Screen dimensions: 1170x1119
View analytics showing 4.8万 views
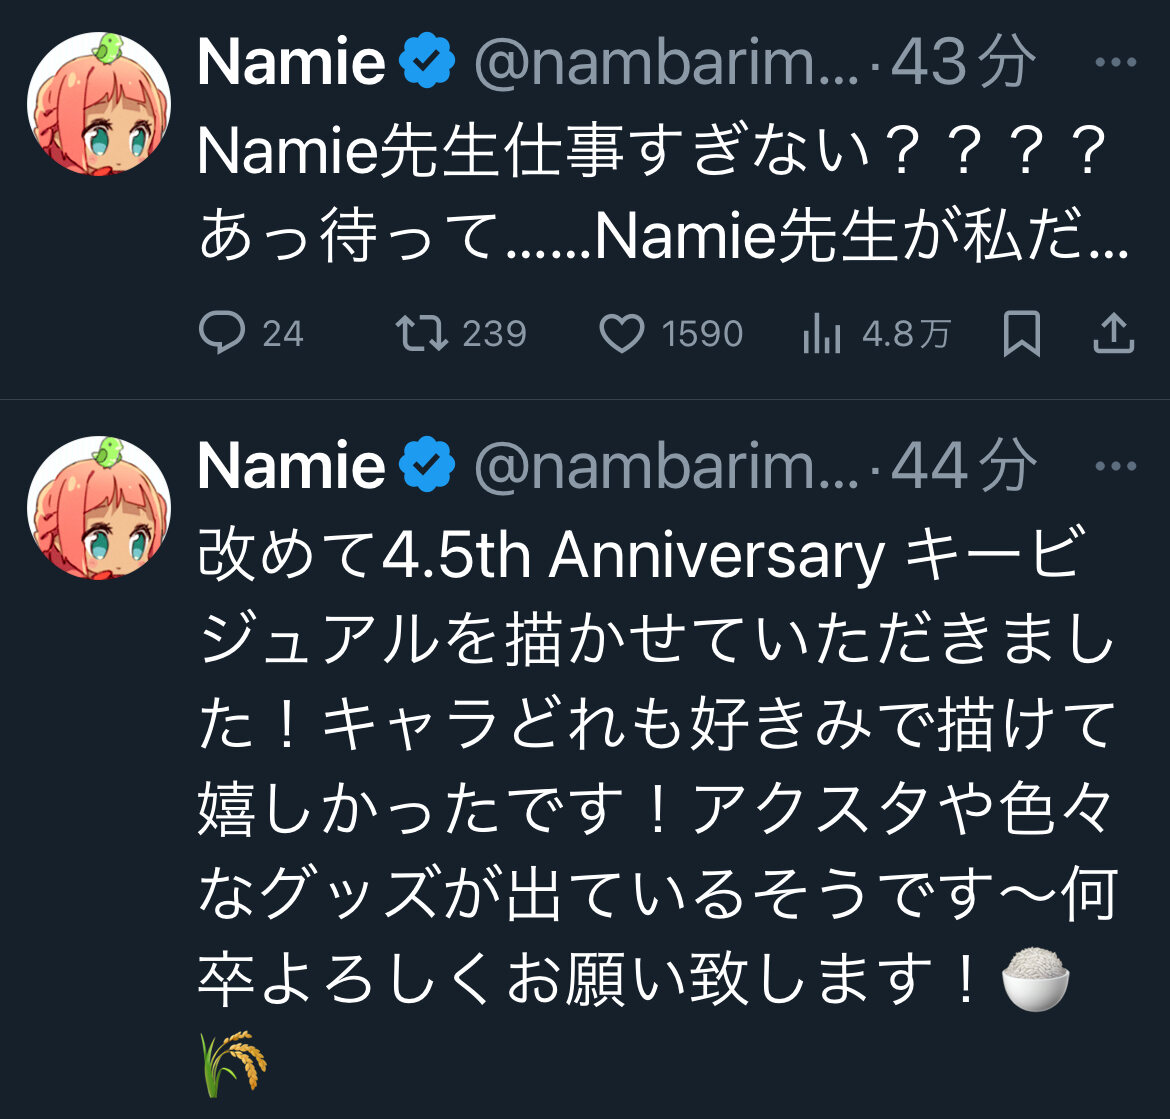pyautogui.click(x=822, y=334)
